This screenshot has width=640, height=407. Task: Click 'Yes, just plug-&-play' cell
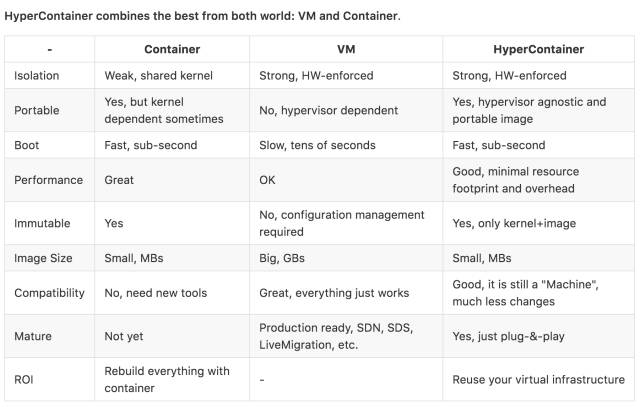click(x=508, y=336)
